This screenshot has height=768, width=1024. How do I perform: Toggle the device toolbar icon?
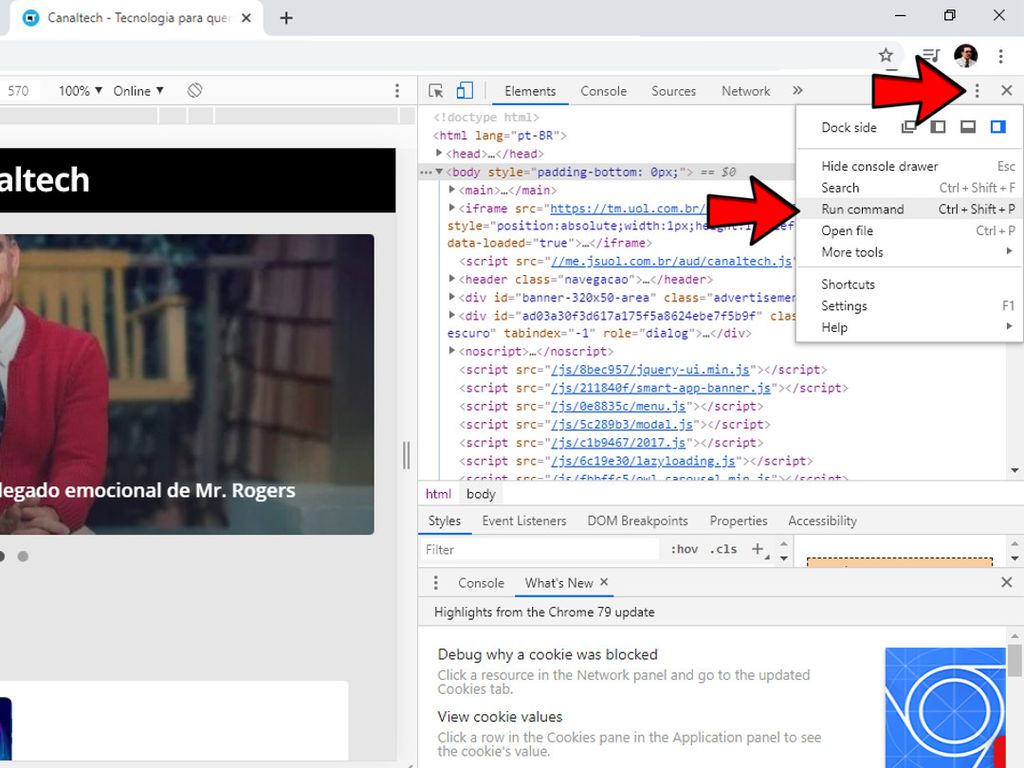(465, 91)
